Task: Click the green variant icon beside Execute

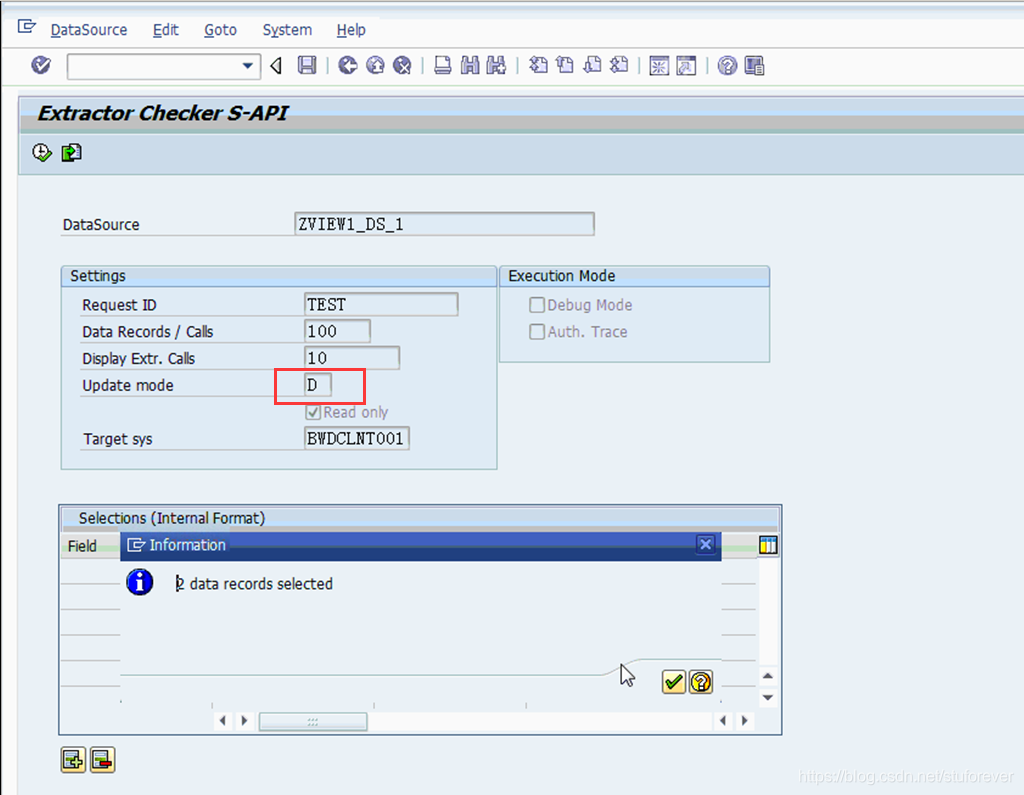Action: point(71,153)
